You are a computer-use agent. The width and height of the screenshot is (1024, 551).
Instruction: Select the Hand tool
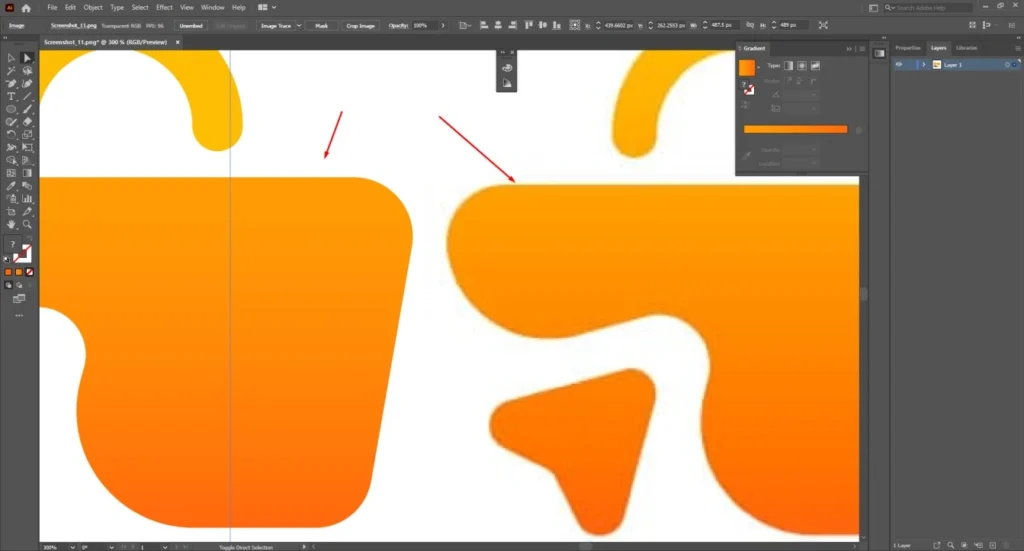click(11, 224)
